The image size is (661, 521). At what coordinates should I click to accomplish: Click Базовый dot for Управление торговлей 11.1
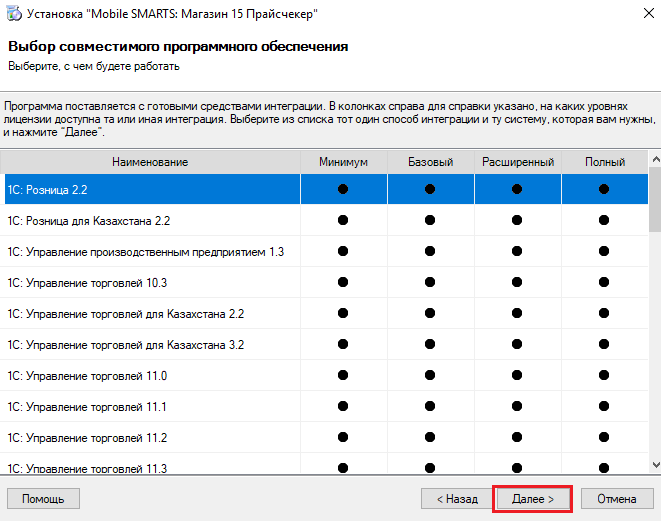(430, 406)
